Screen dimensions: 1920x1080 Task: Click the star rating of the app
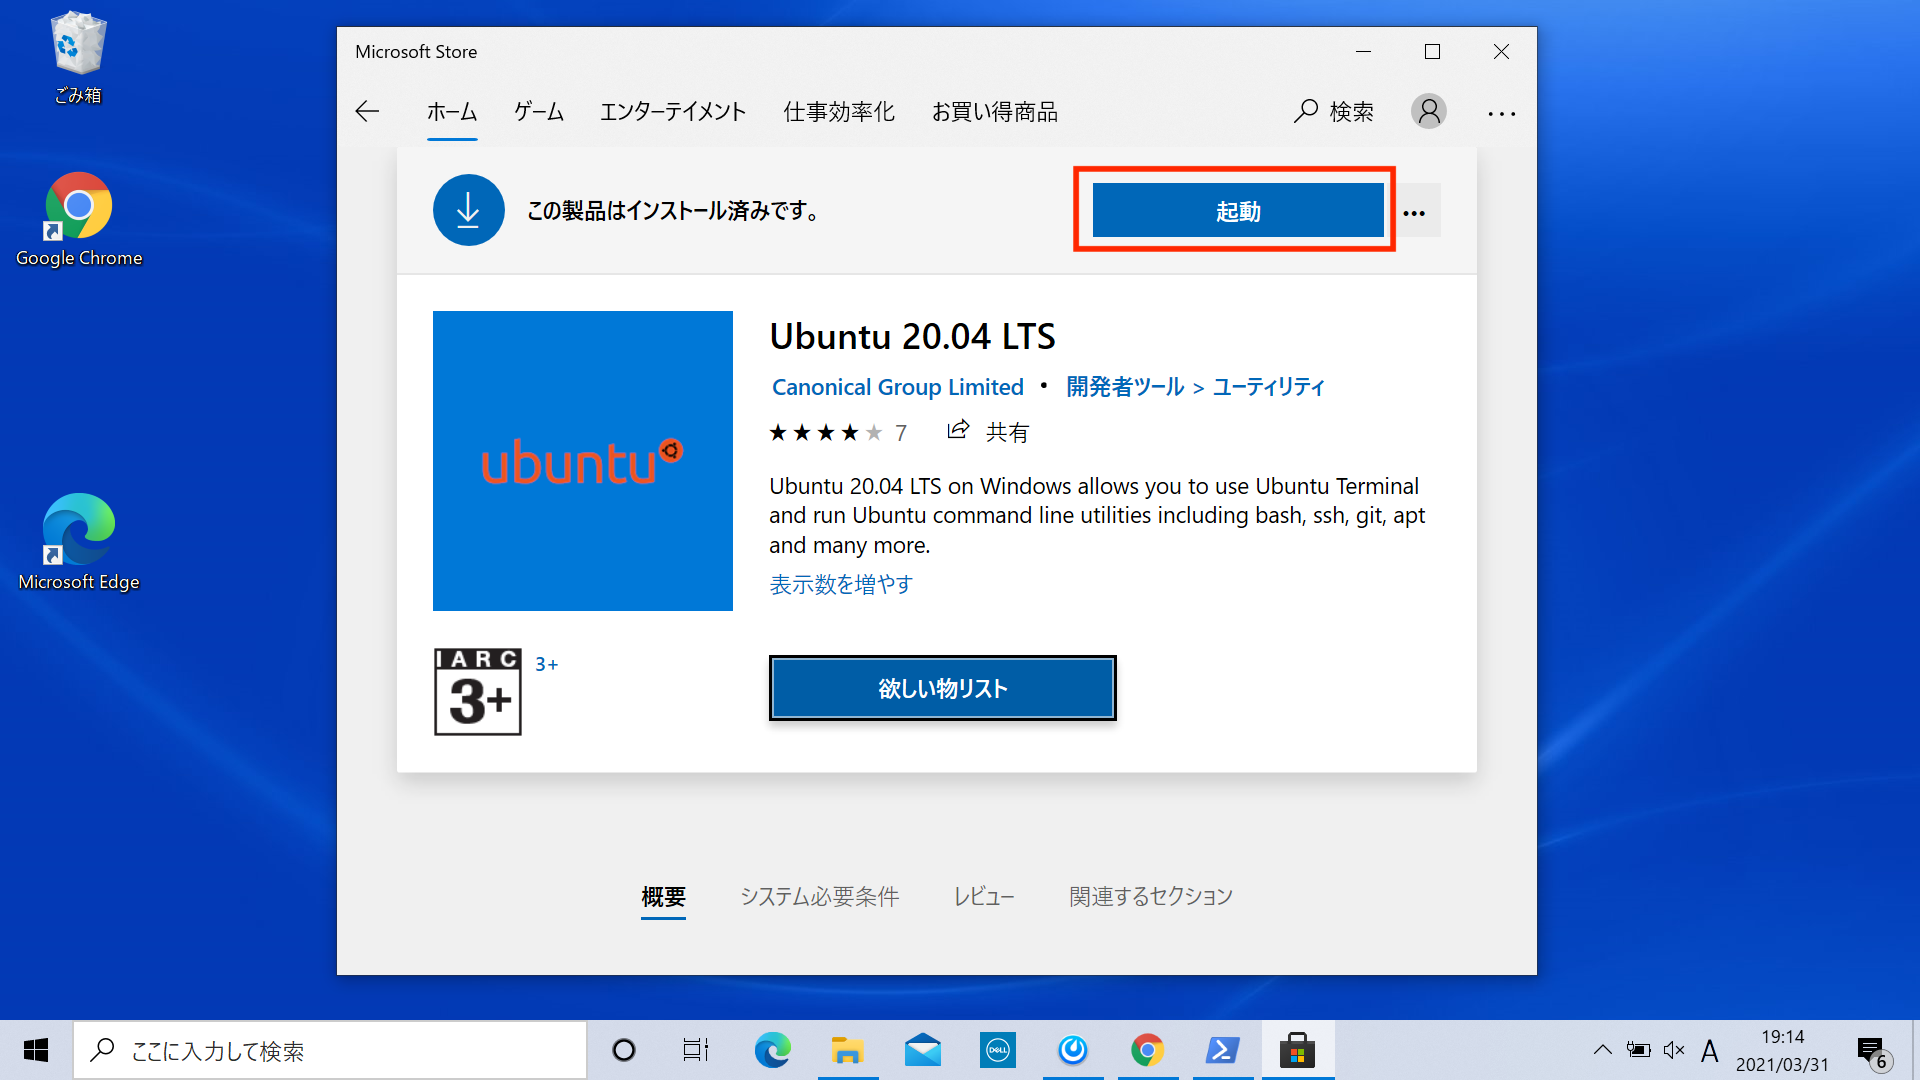tap(826, 432)
